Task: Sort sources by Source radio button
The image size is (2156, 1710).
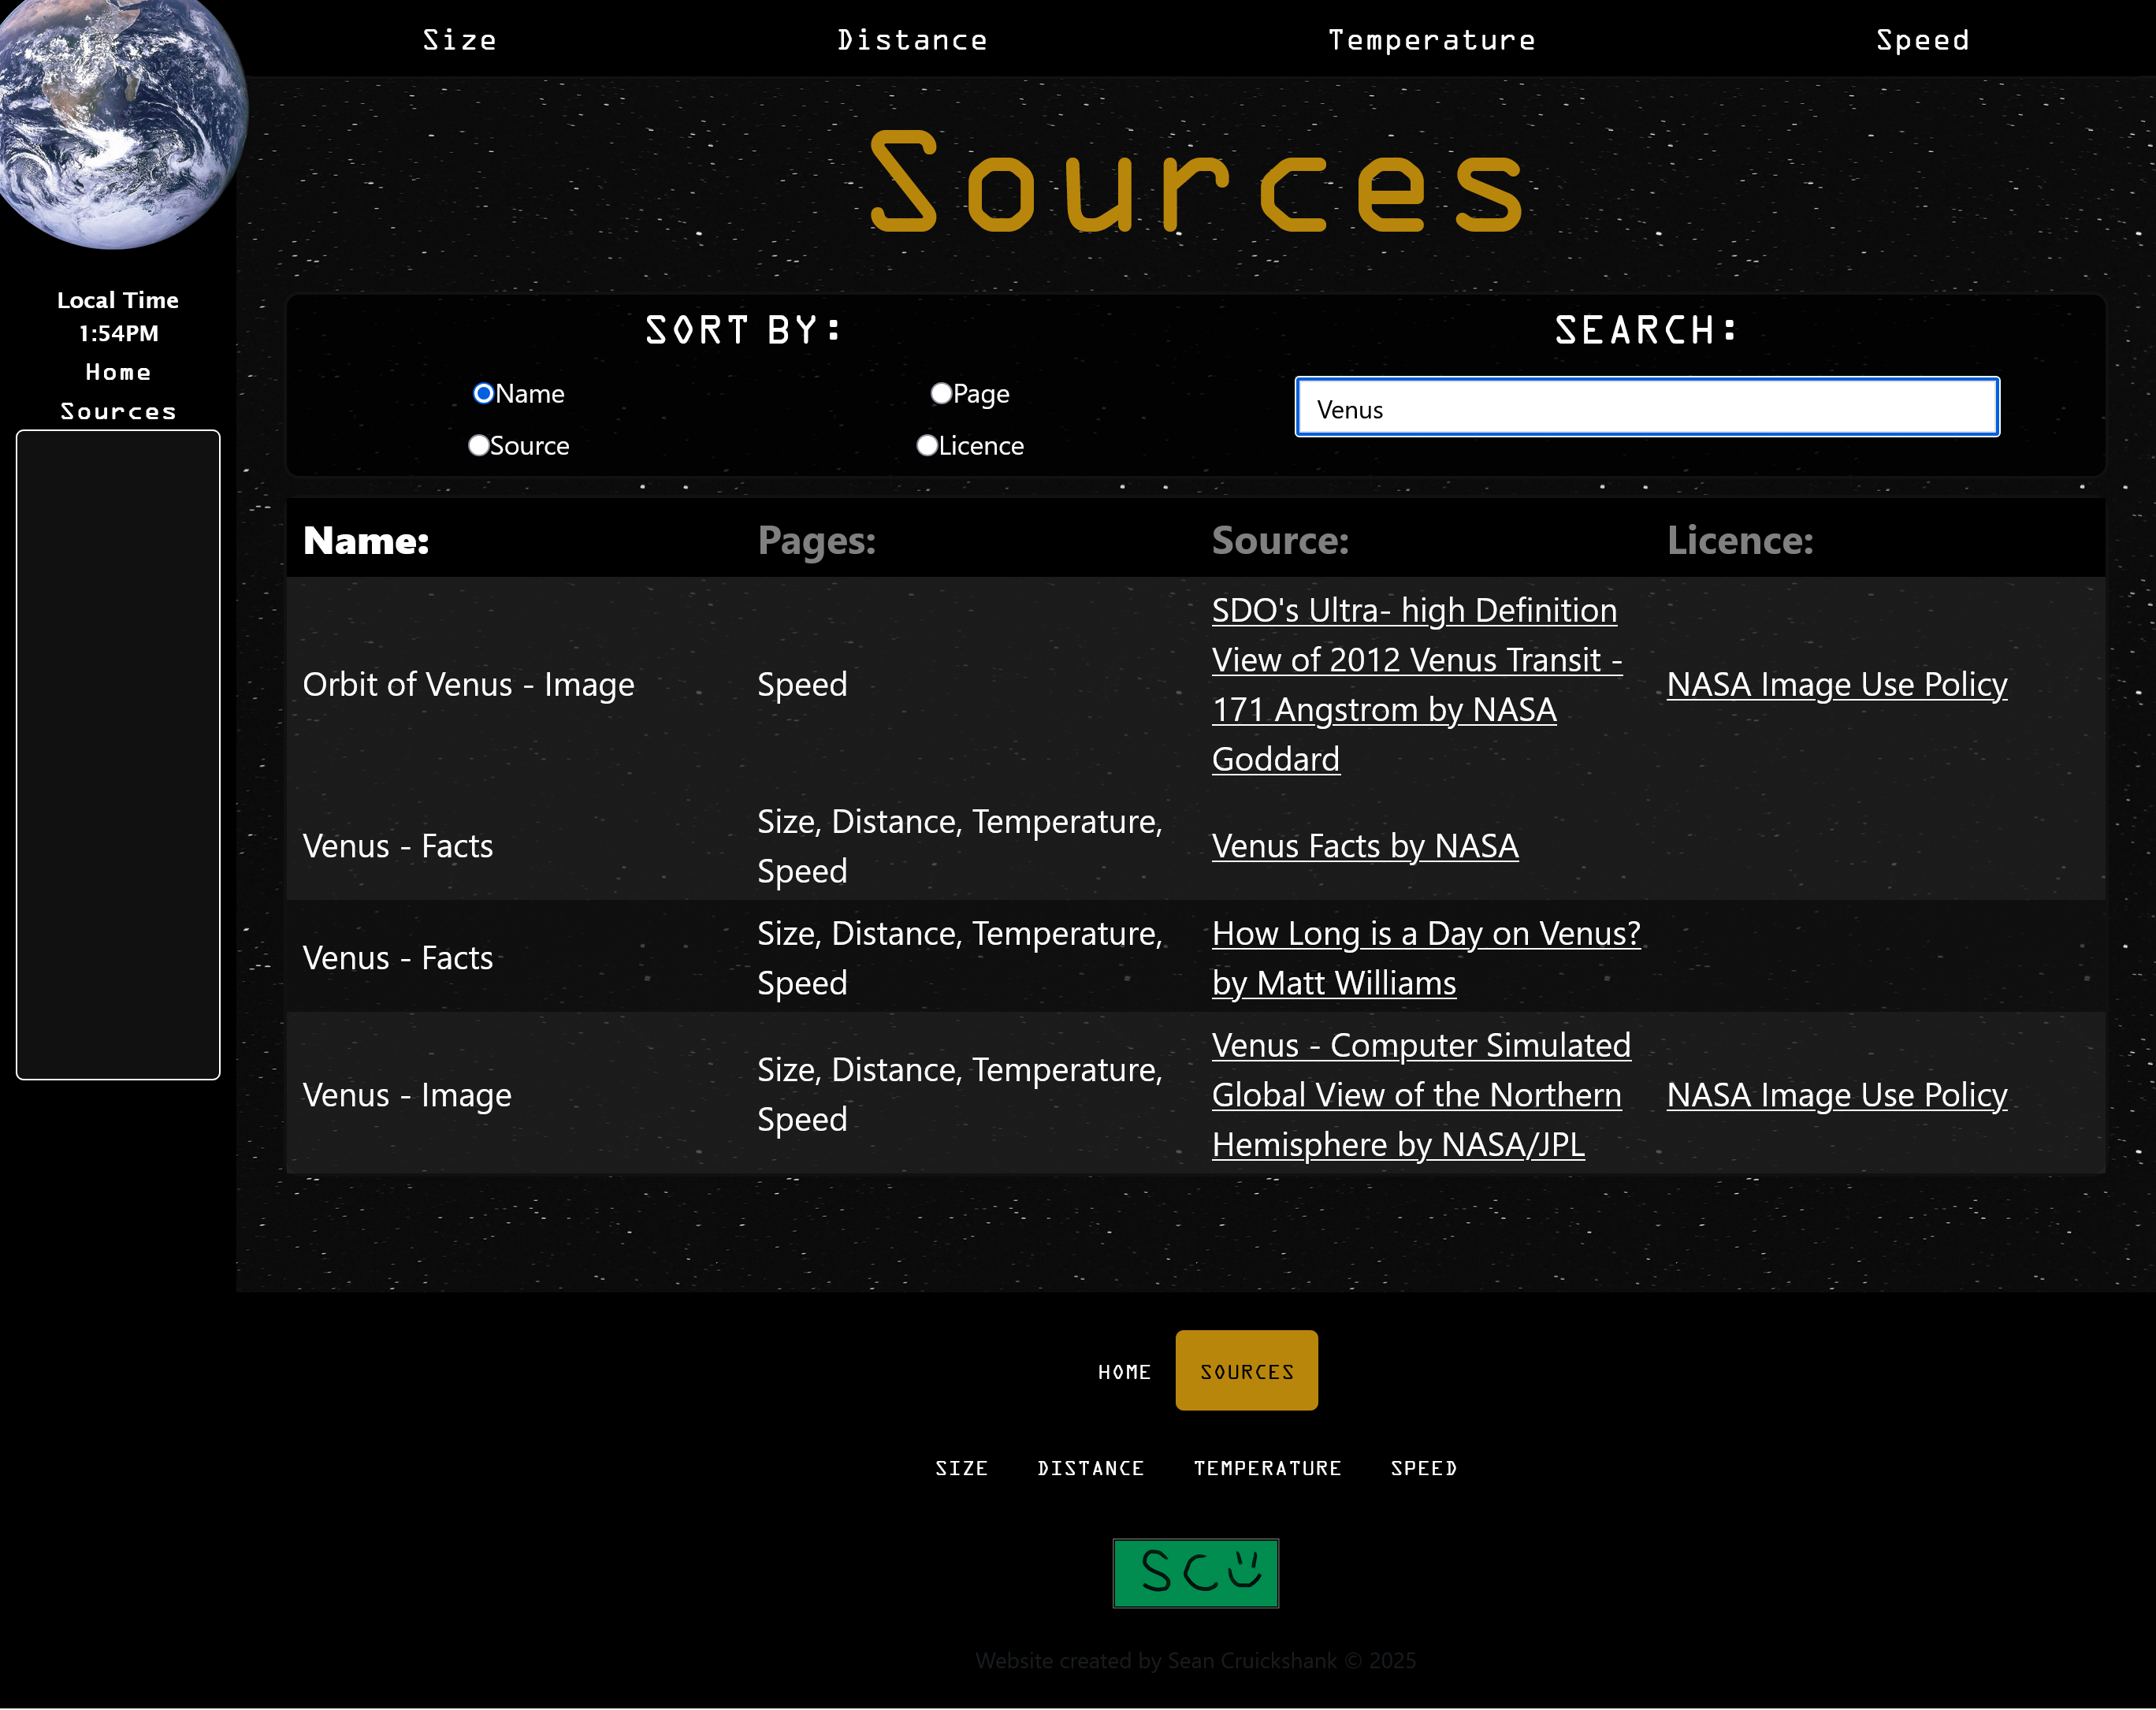Action: (x=479, y=446)
